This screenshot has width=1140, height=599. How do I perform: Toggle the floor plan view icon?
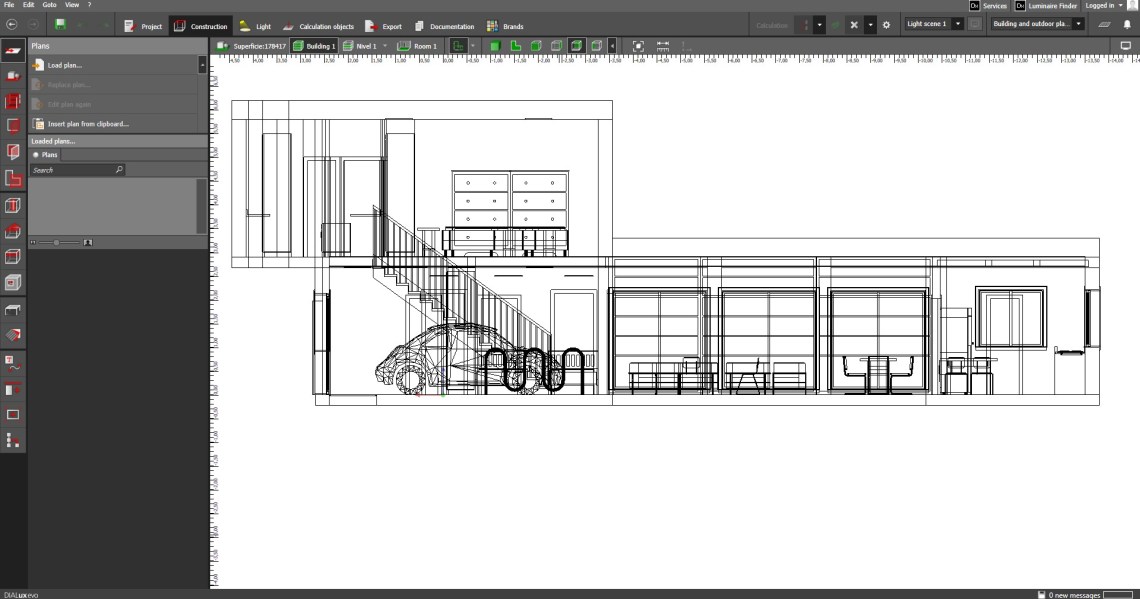516,46
